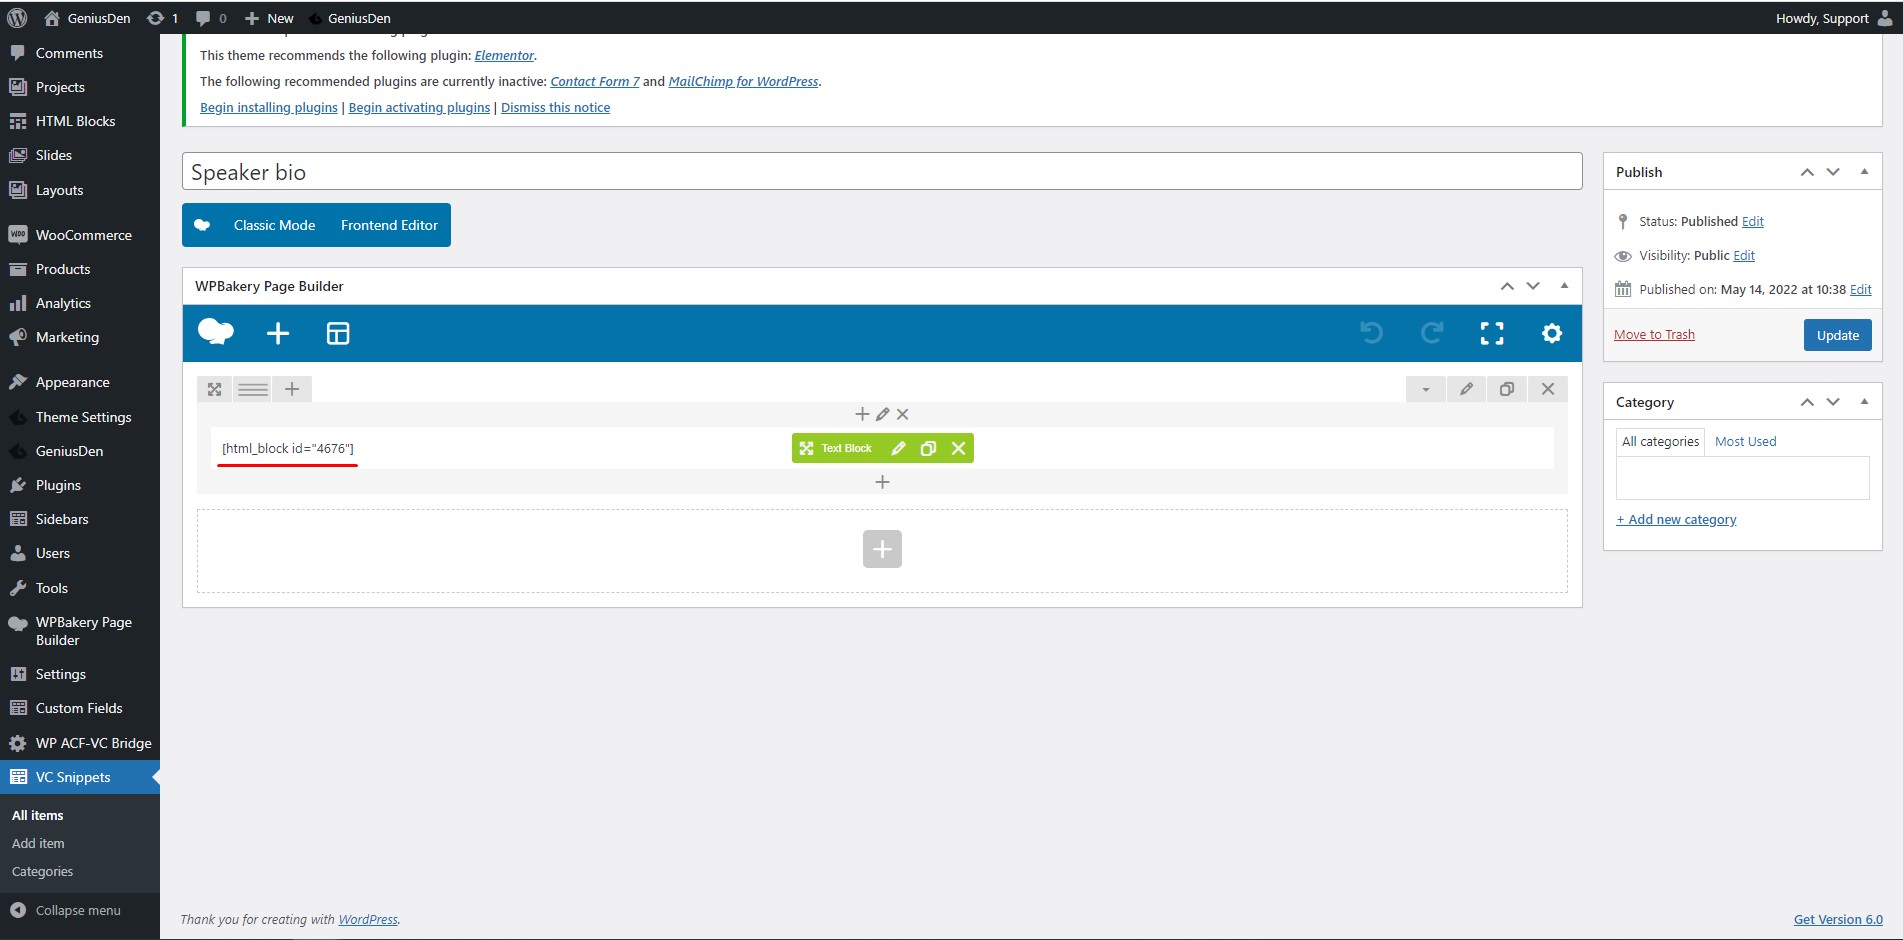Screen dimensions: 1903x940
Task: Select Add item under VC Snippets
Action: [x=38, y=843]
